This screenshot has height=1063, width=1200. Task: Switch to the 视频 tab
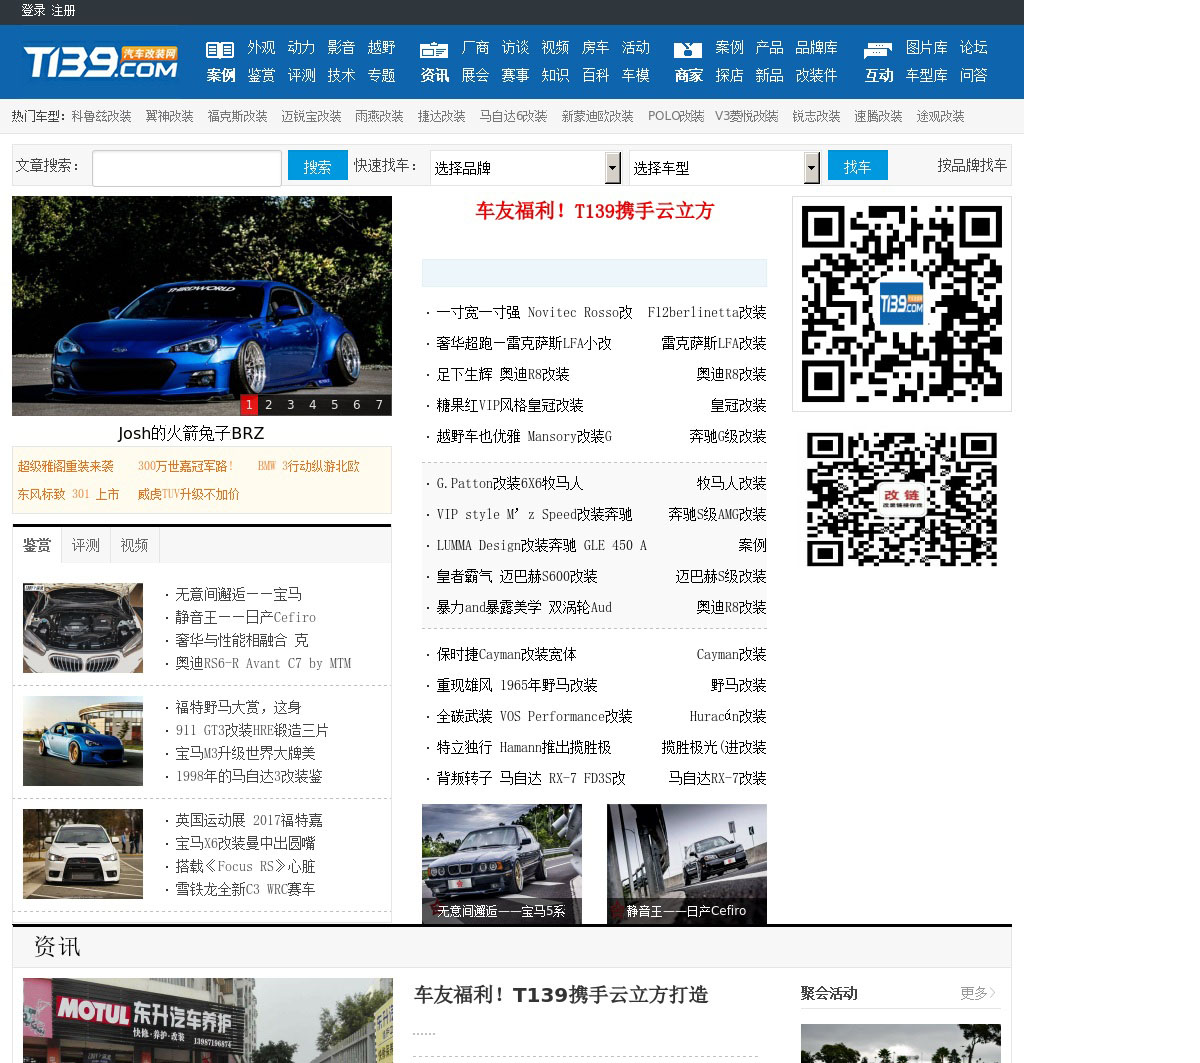134,545
